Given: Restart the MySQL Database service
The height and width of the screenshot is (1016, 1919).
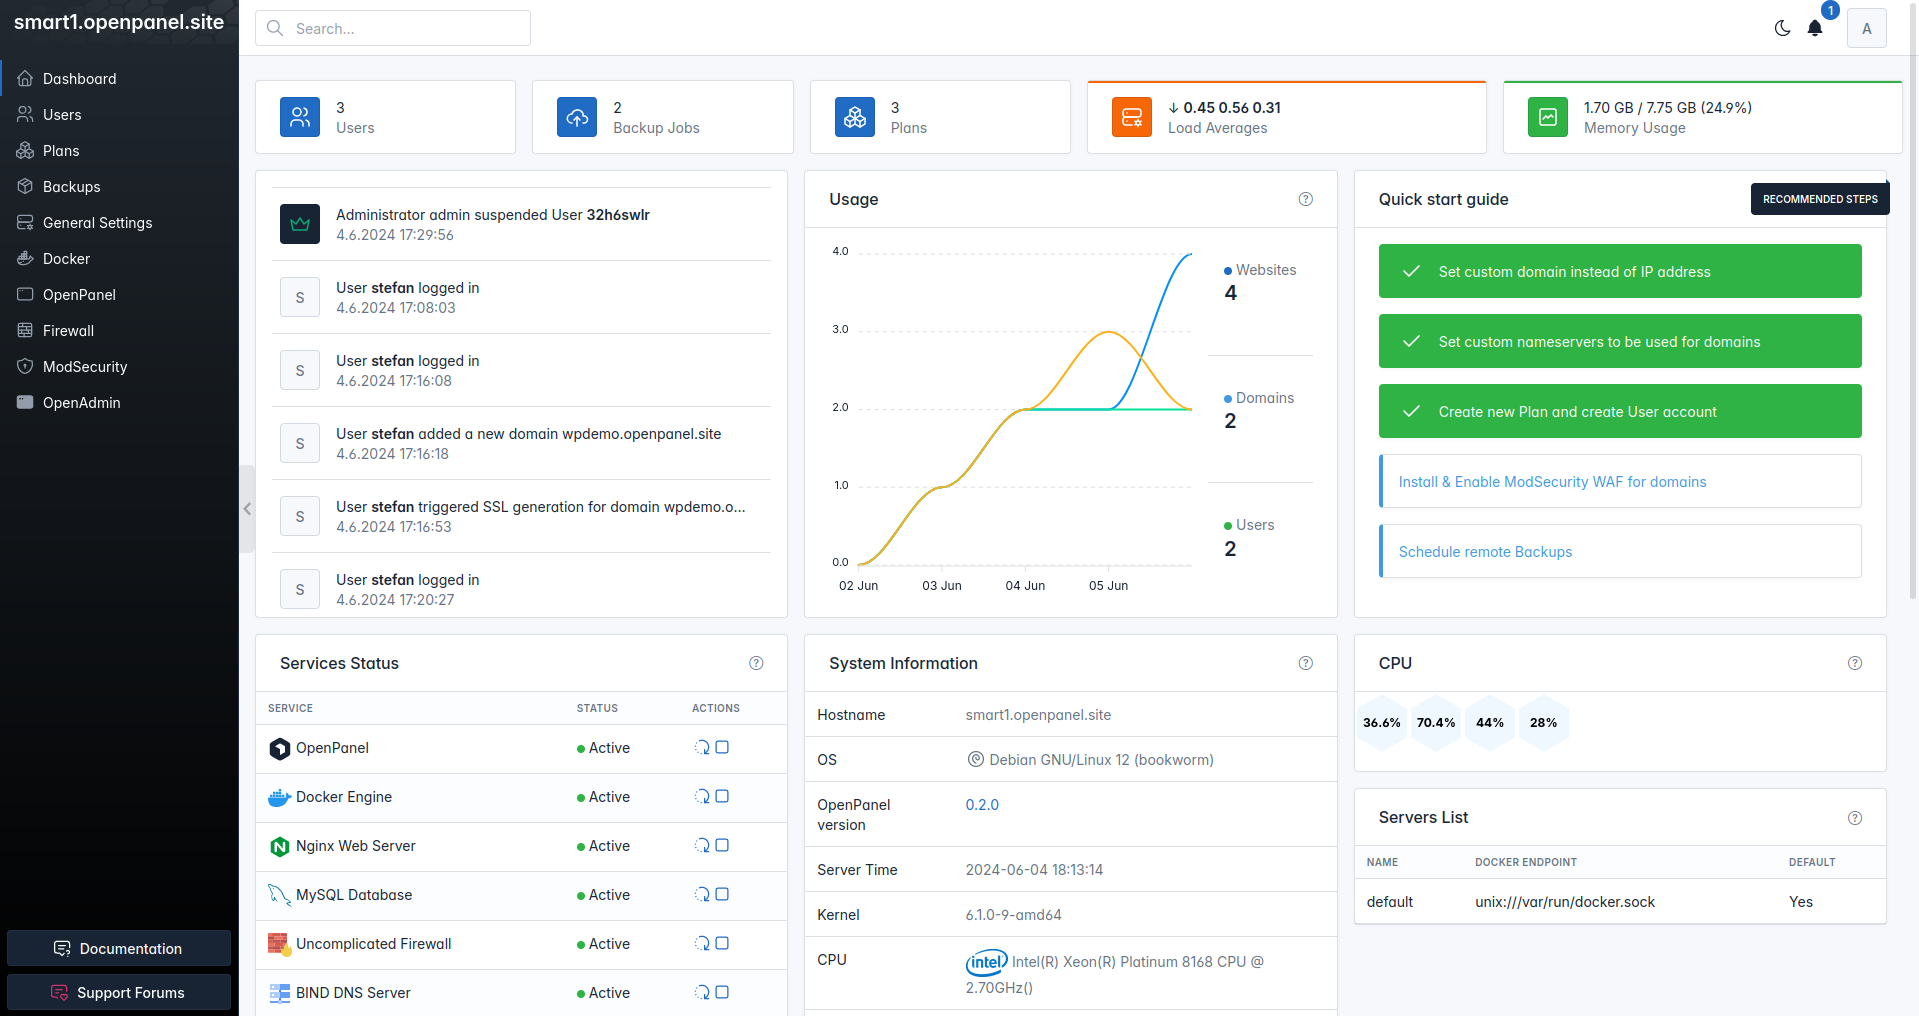Looking at the screenshot, I should 702,894.
